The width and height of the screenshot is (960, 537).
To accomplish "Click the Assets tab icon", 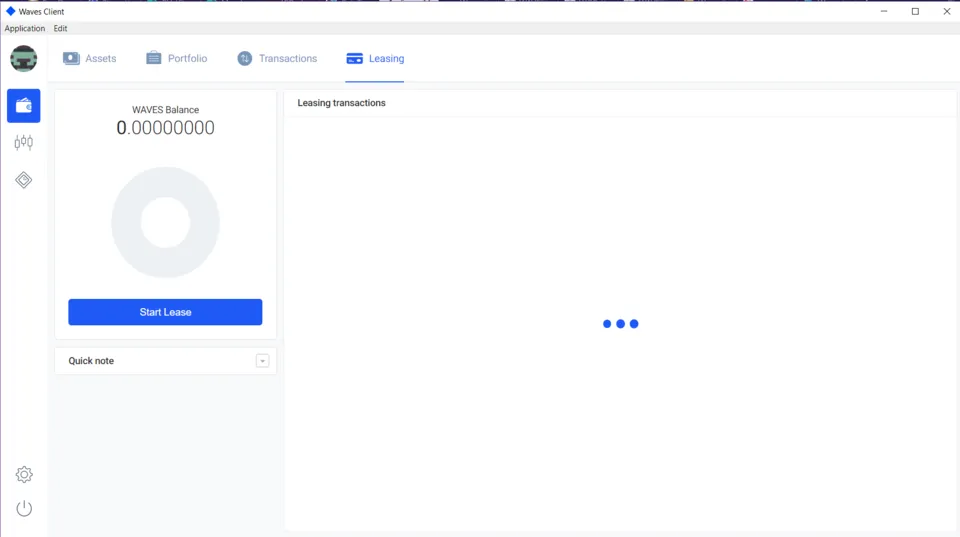I will click(x=72, y=58).
